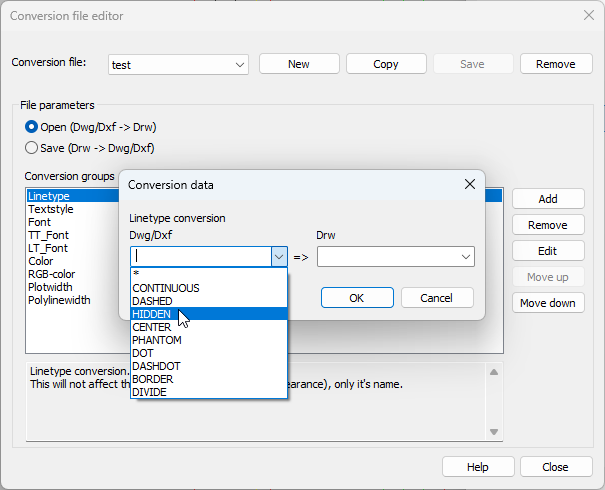
Task: Click the Copy button
Action: click(385, 64)
